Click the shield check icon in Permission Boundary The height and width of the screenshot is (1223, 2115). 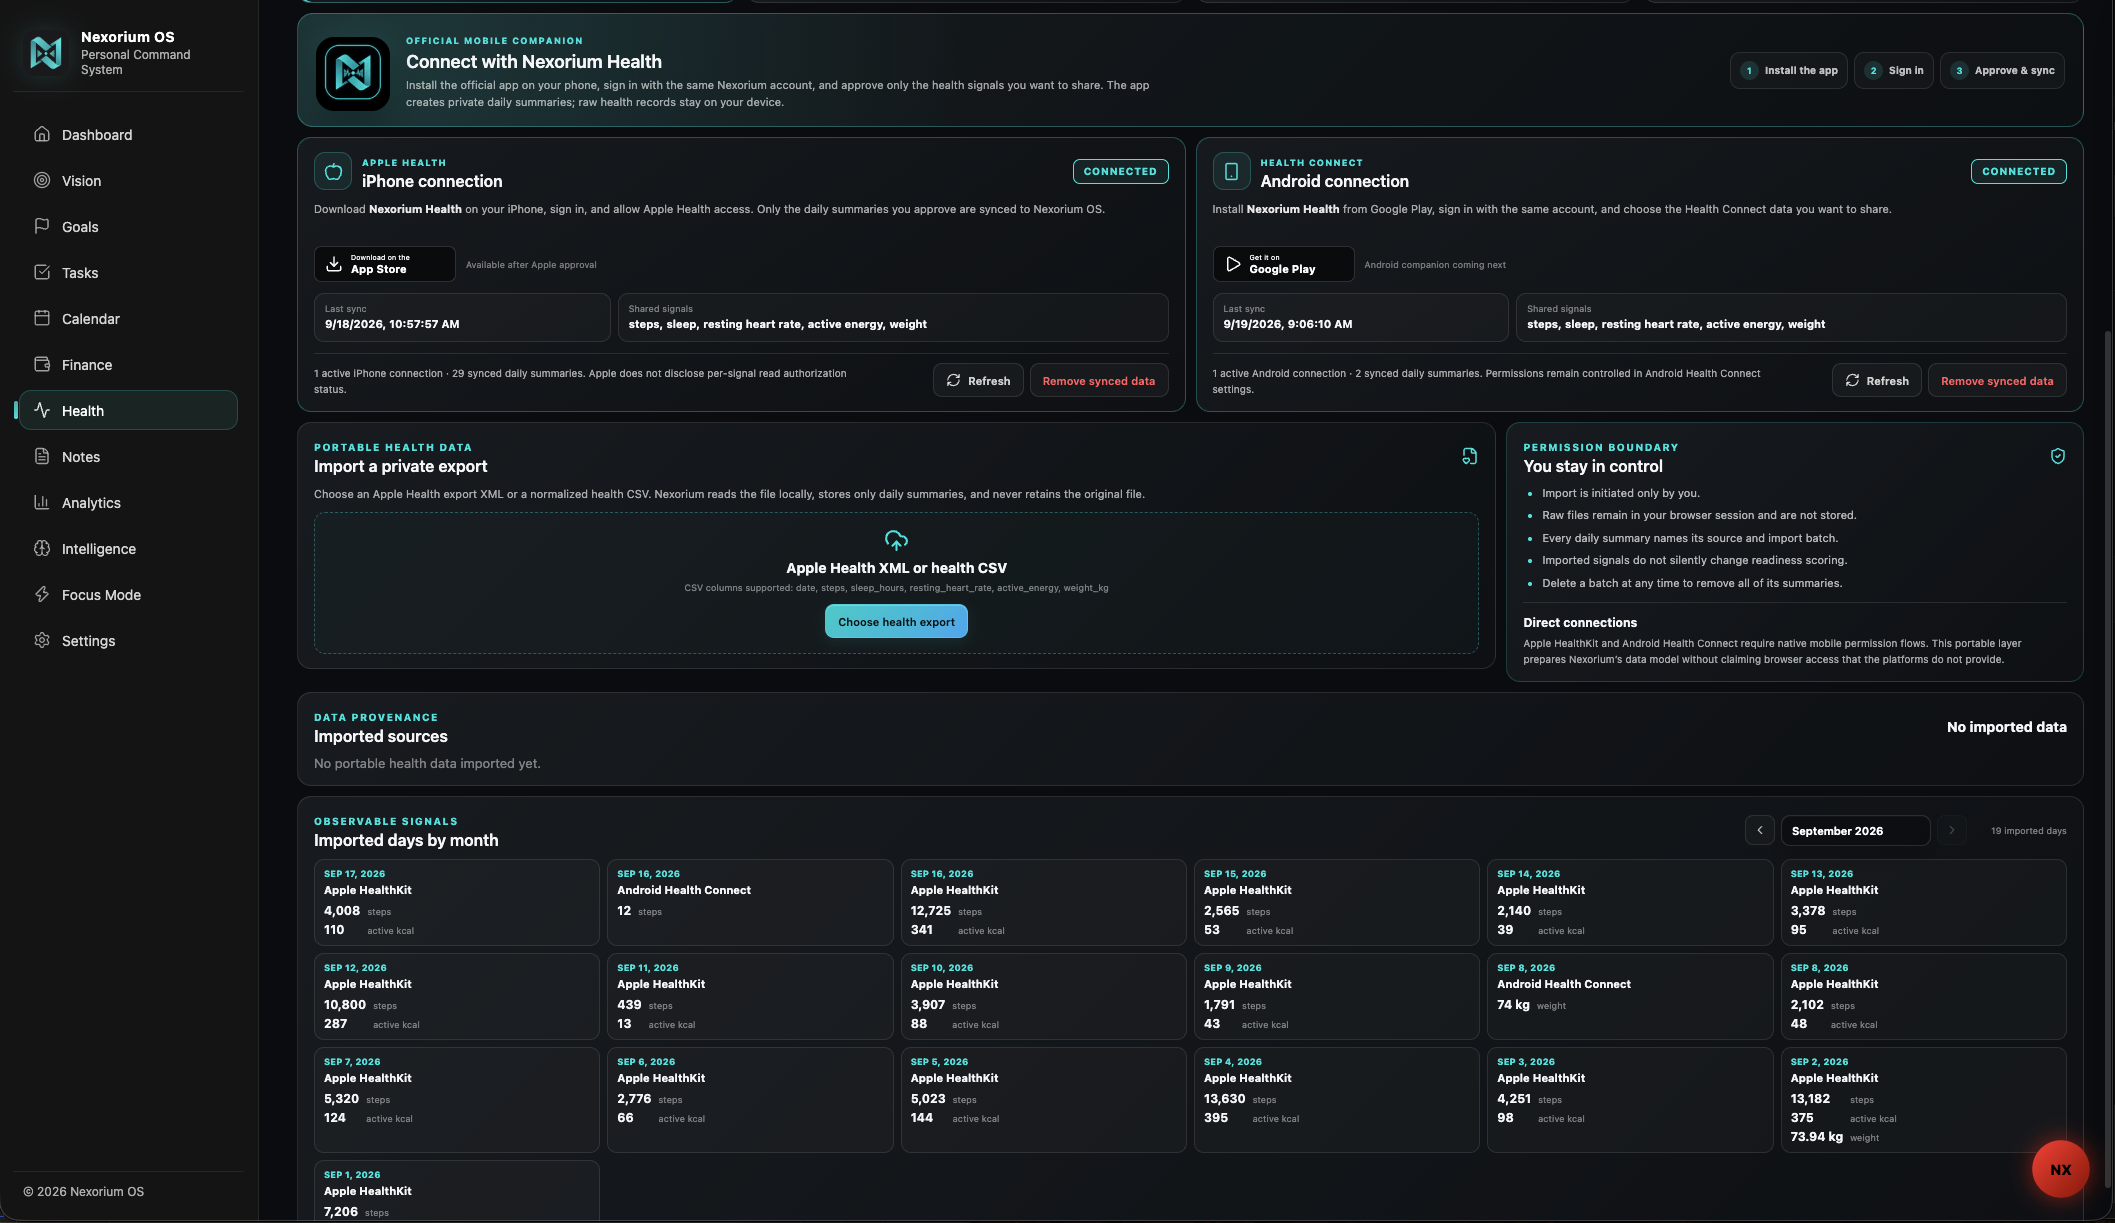coord(2057,456)
